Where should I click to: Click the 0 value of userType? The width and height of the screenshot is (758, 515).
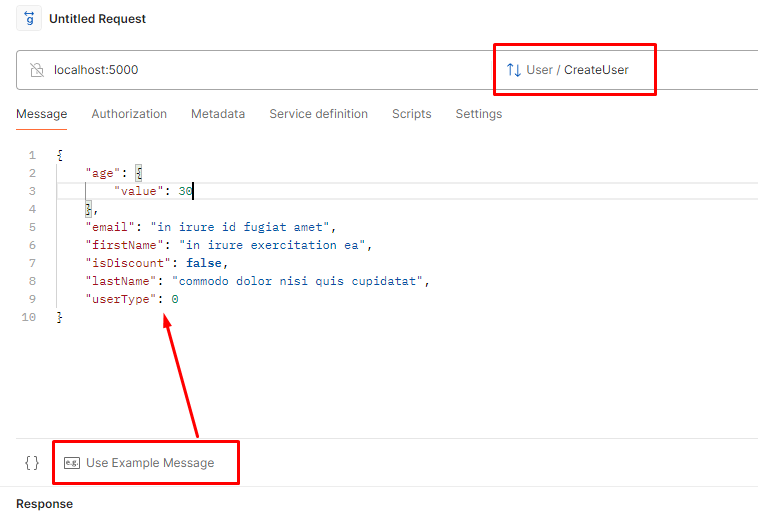click(175, 299)
